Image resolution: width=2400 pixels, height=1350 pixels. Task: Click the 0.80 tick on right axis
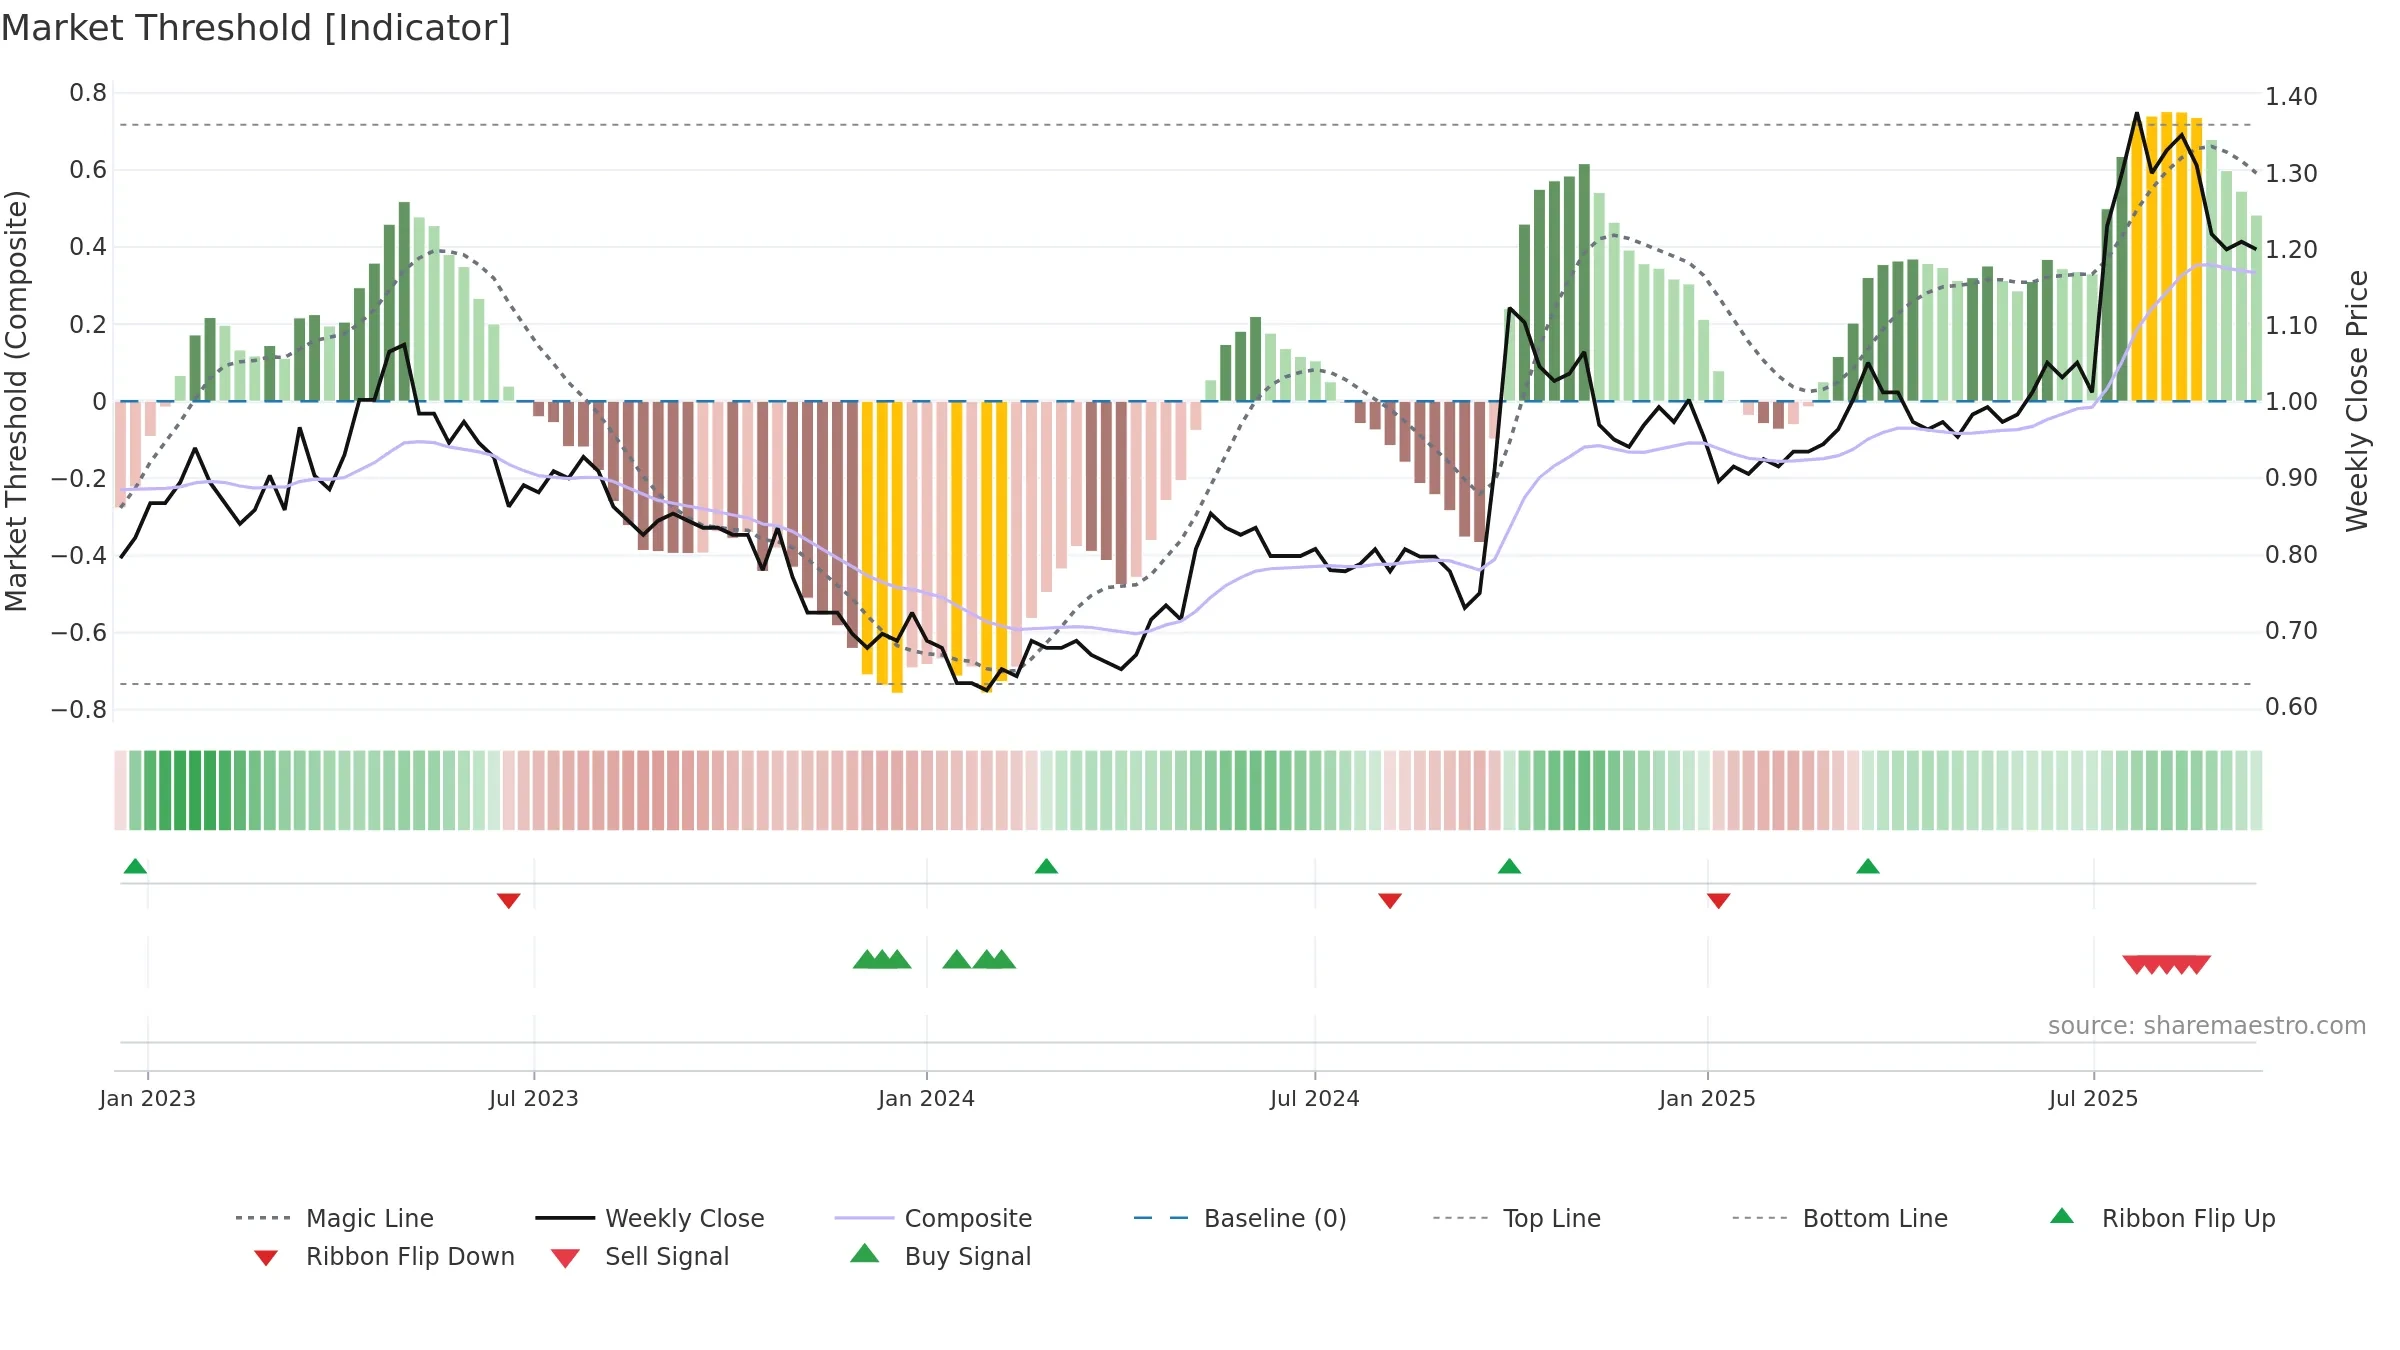pyautogui.click(x=2291, y=555)
